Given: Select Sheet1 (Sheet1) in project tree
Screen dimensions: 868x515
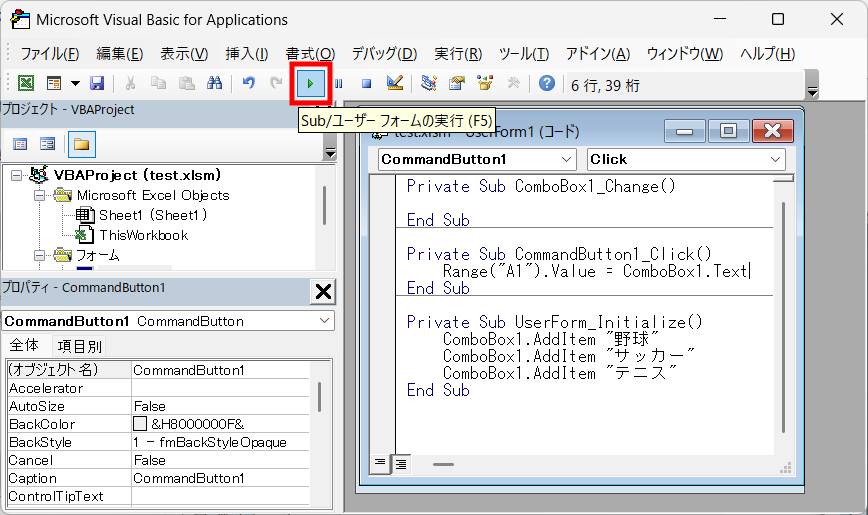Looking at the screenshot, I should click(x=153, y=215).
